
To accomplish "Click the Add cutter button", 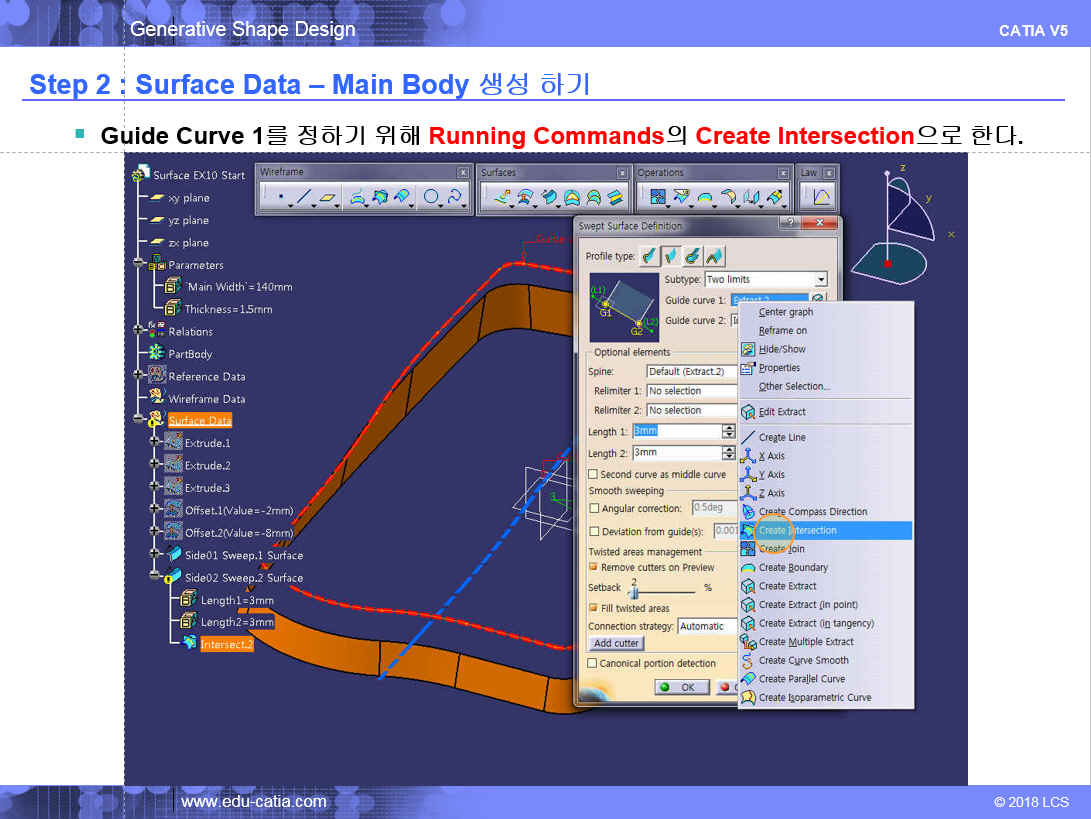I will pyautogui.click(x=616, y=643).
